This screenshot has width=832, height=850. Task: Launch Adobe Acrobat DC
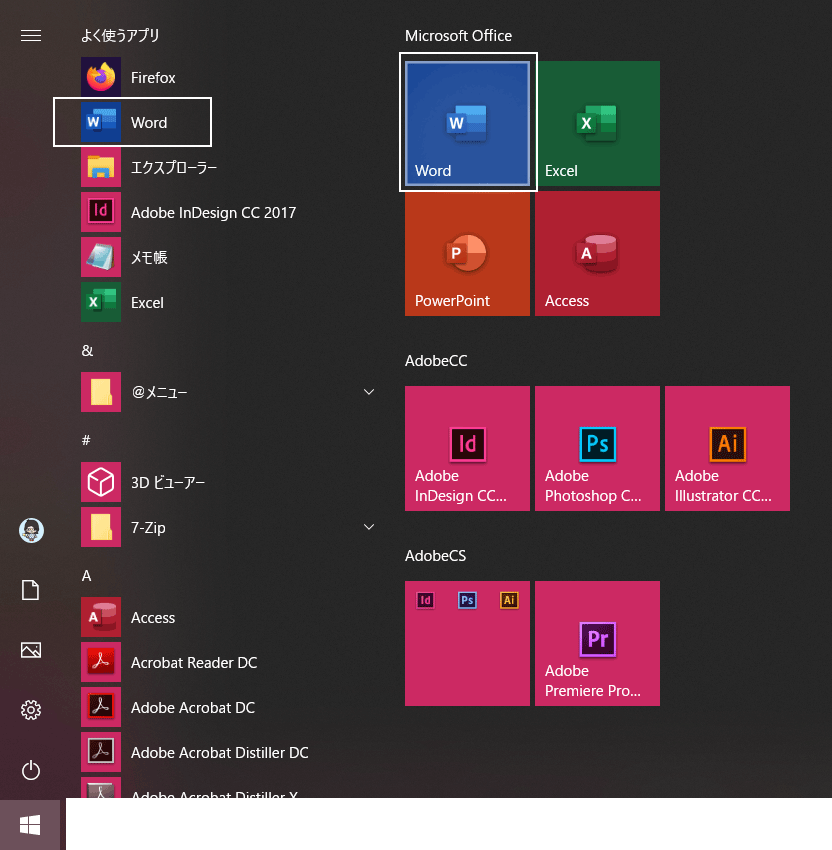(x=228, y=707)
